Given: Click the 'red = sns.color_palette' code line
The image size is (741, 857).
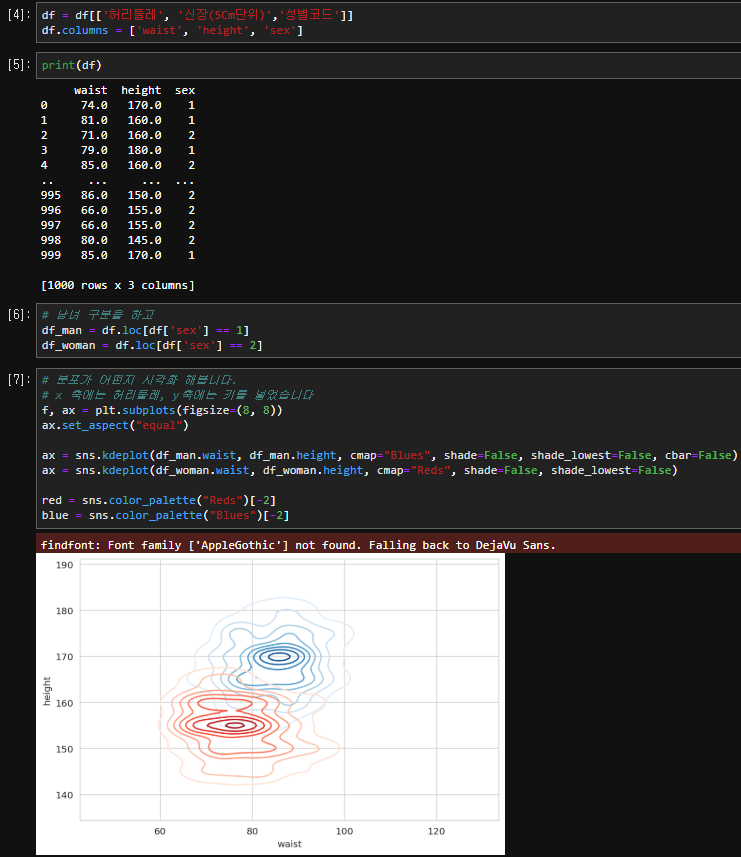Looking at the screenshot, I should click(158, 500).
